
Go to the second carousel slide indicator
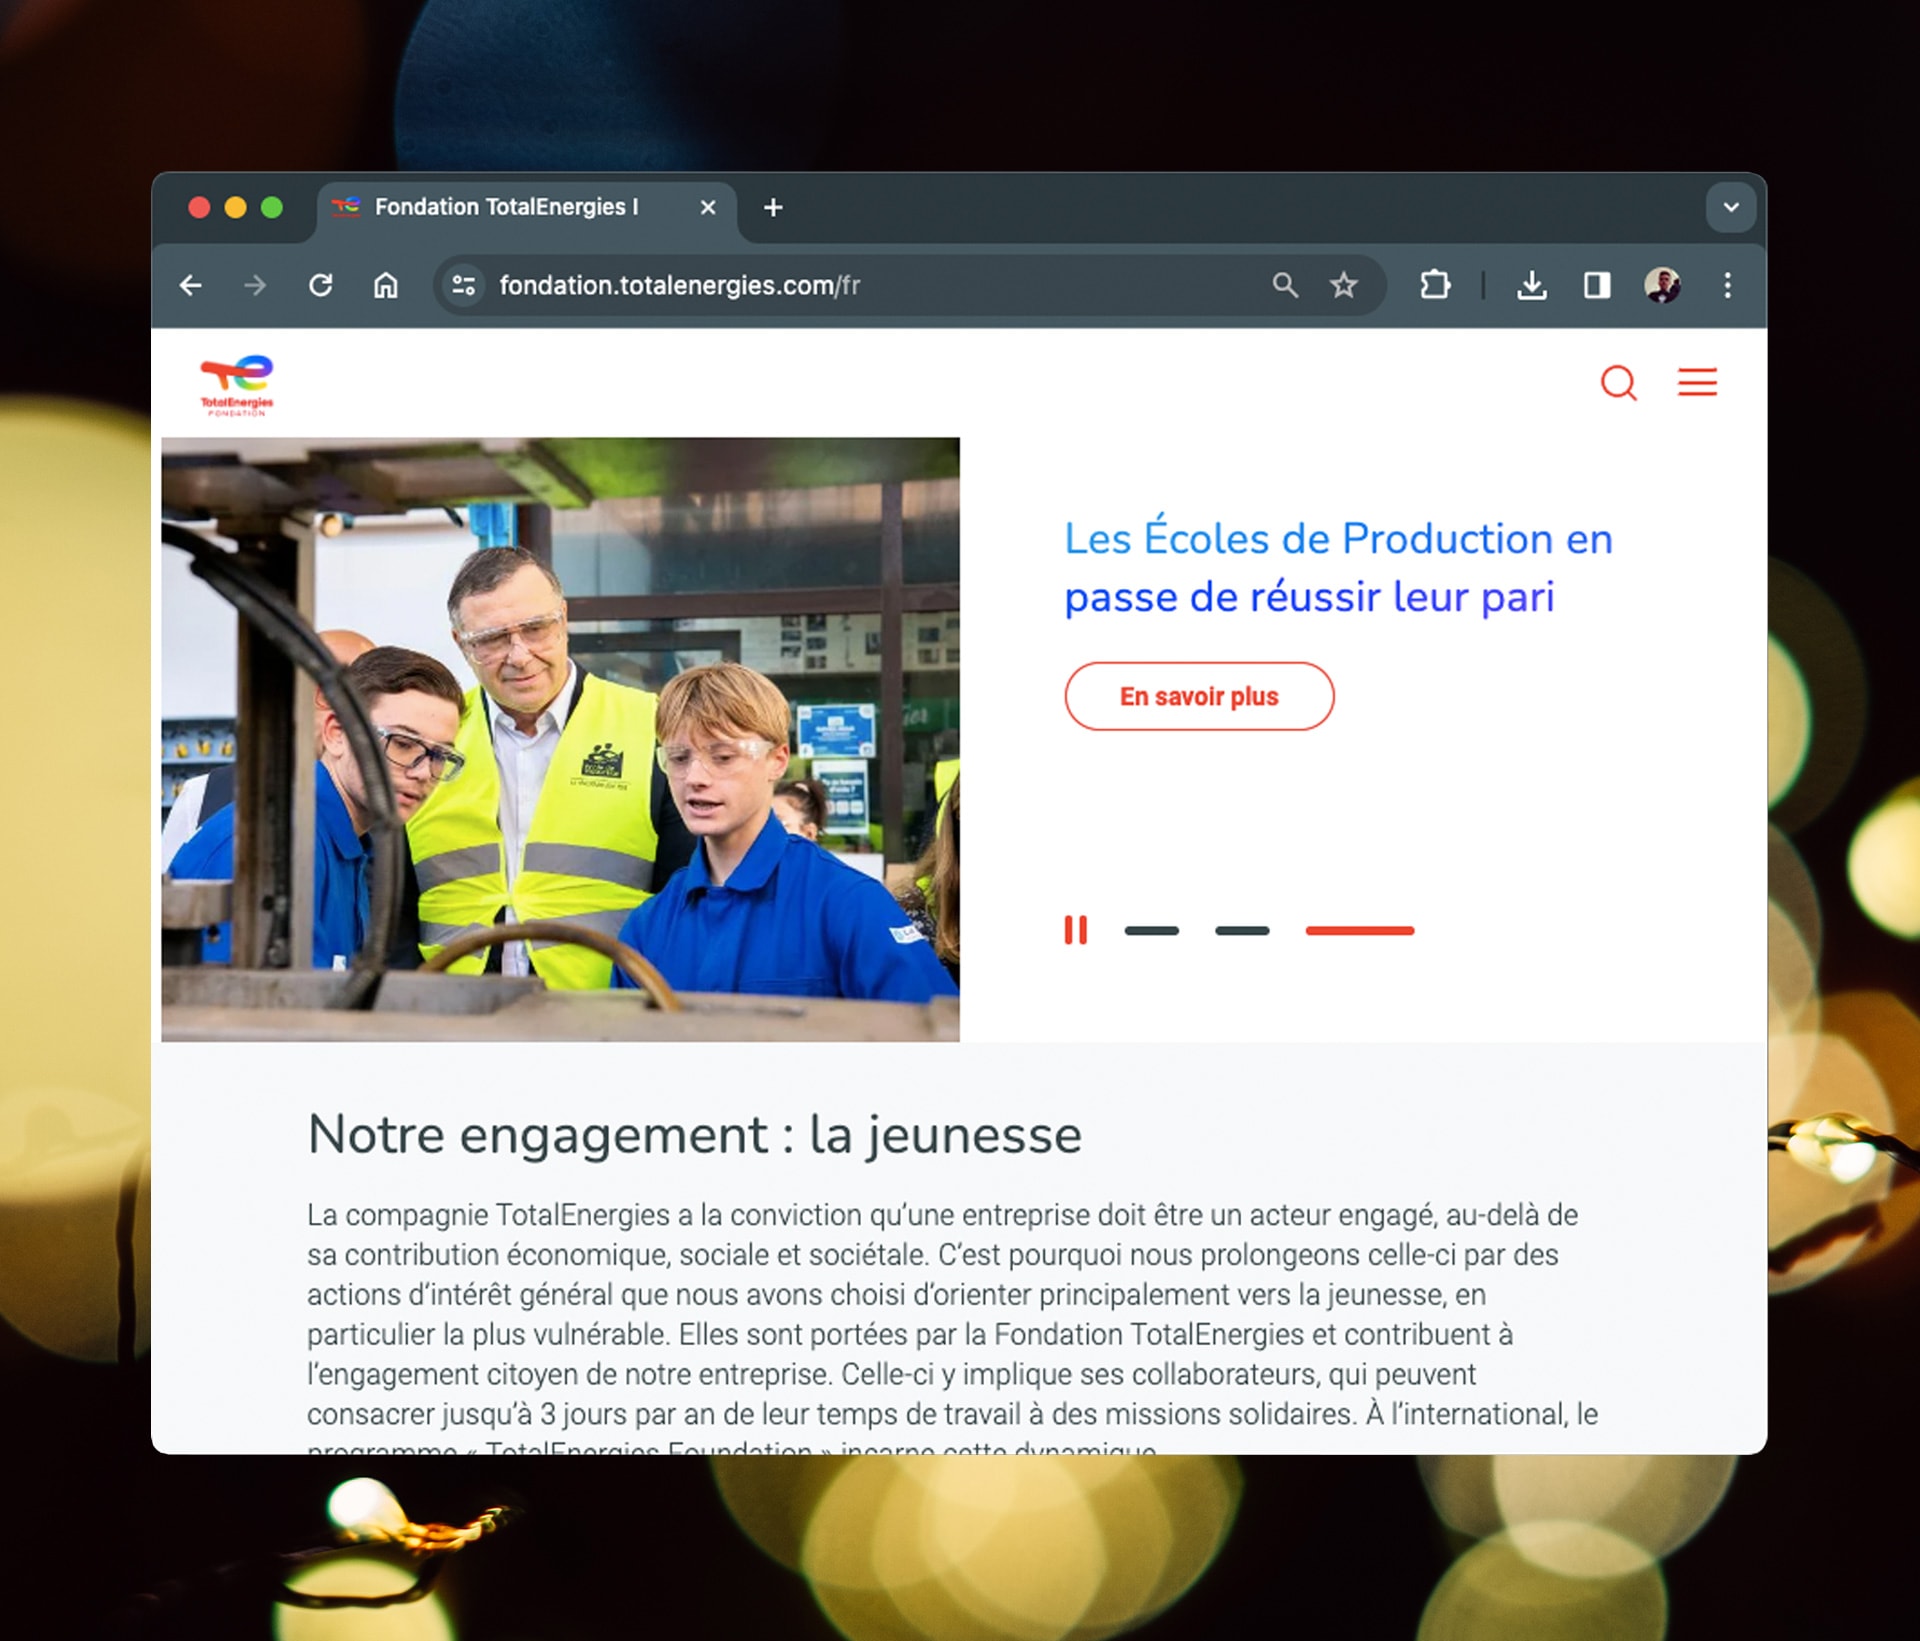(1242, 931)
